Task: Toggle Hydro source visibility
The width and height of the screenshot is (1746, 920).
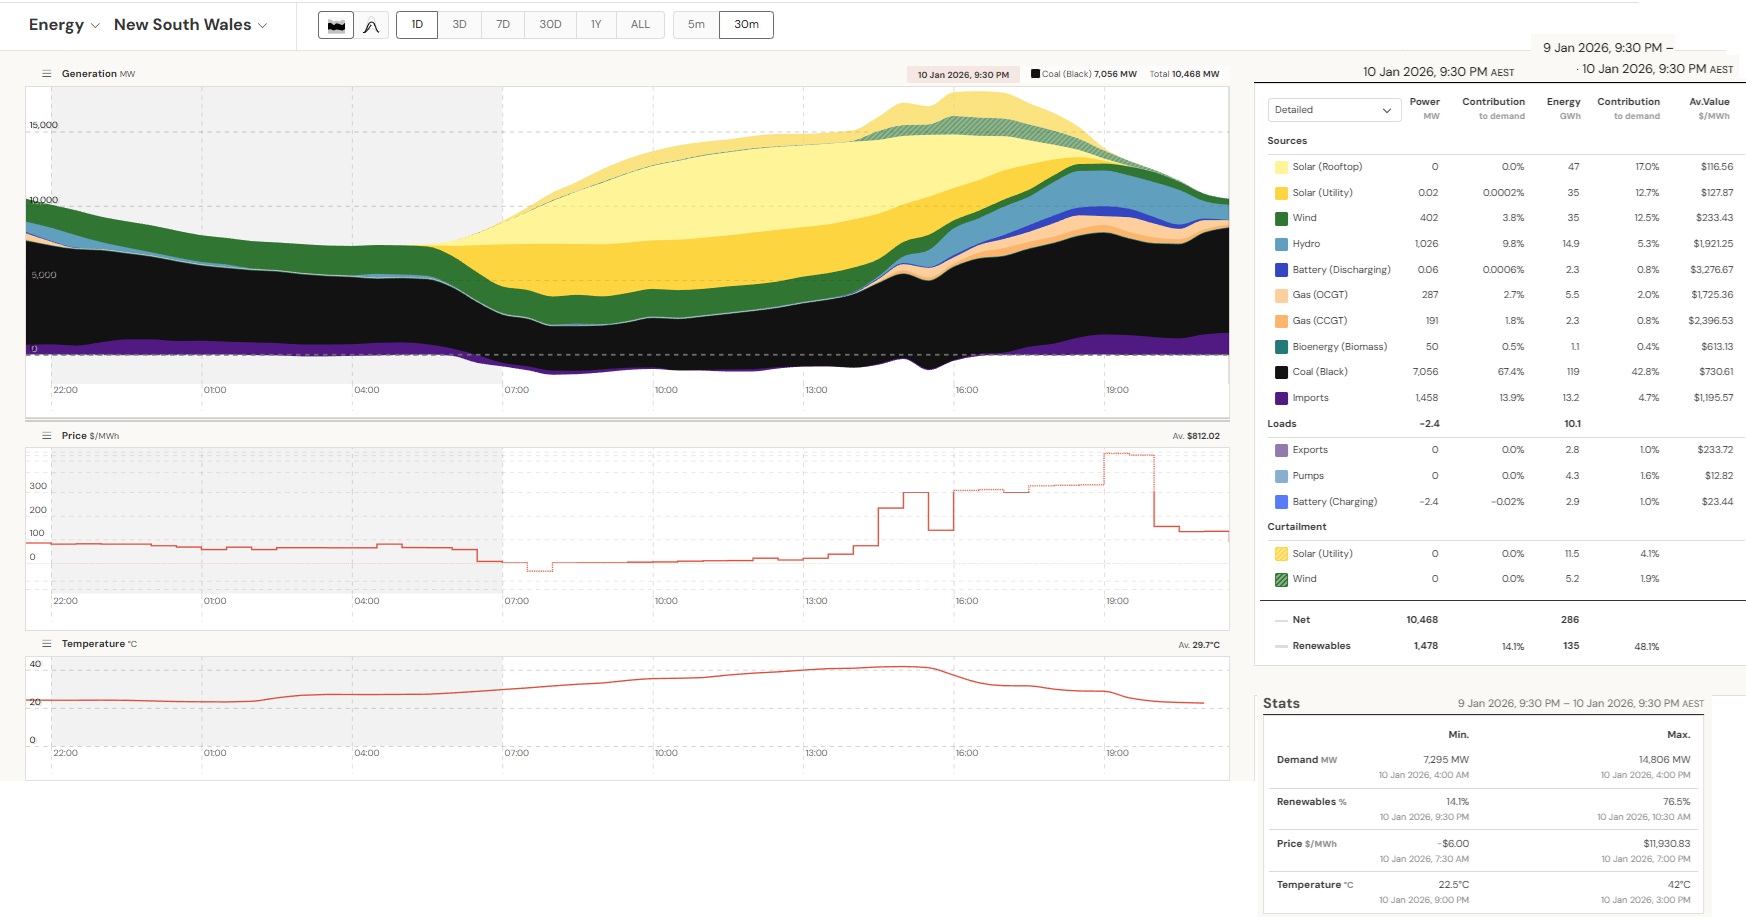Action: click(x=1281, y=244)
